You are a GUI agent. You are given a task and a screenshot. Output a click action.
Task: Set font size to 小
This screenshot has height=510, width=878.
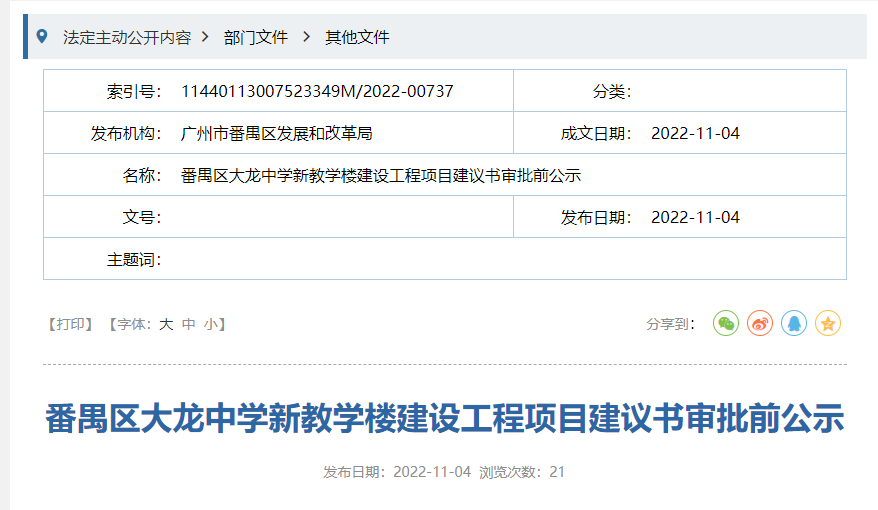211,324
